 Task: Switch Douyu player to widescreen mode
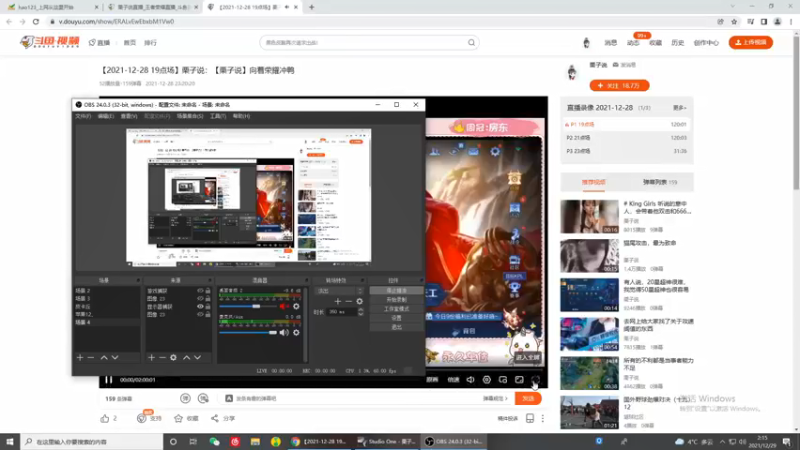519,380
